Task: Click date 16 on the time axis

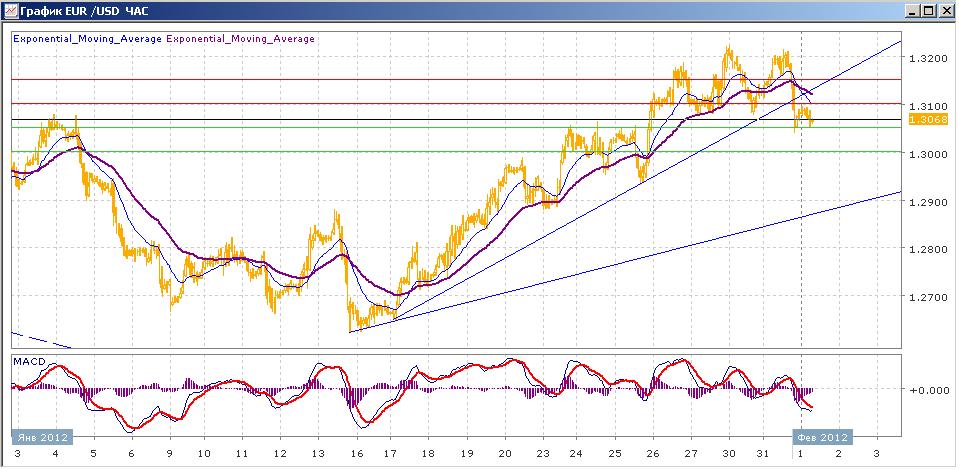Action: (x=357, y=454)
